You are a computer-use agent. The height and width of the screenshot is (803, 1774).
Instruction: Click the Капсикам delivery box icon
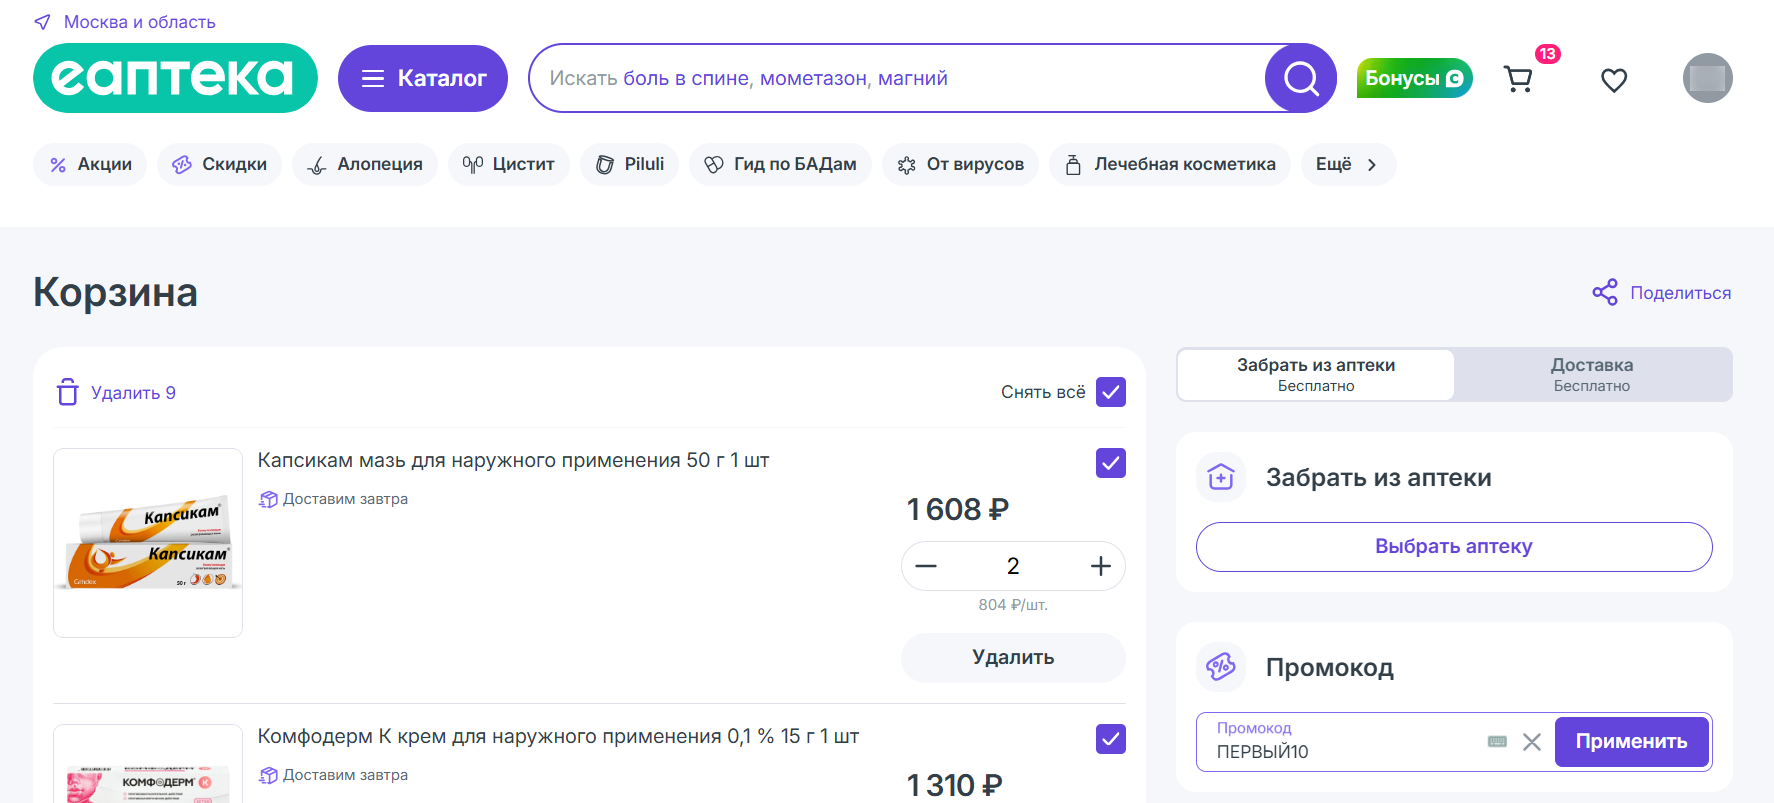coord(268,499)
